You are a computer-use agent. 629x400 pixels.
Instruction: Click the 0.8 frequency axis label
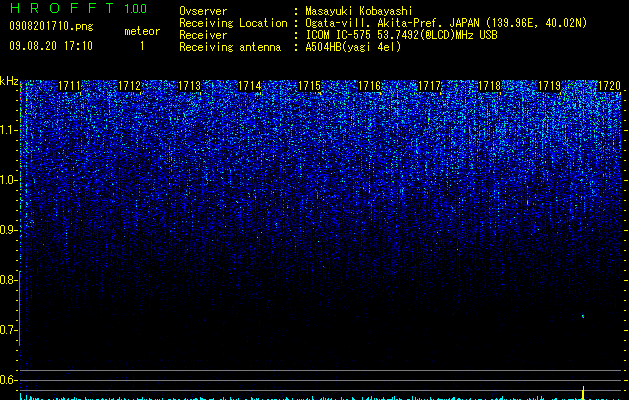point(7,280)
